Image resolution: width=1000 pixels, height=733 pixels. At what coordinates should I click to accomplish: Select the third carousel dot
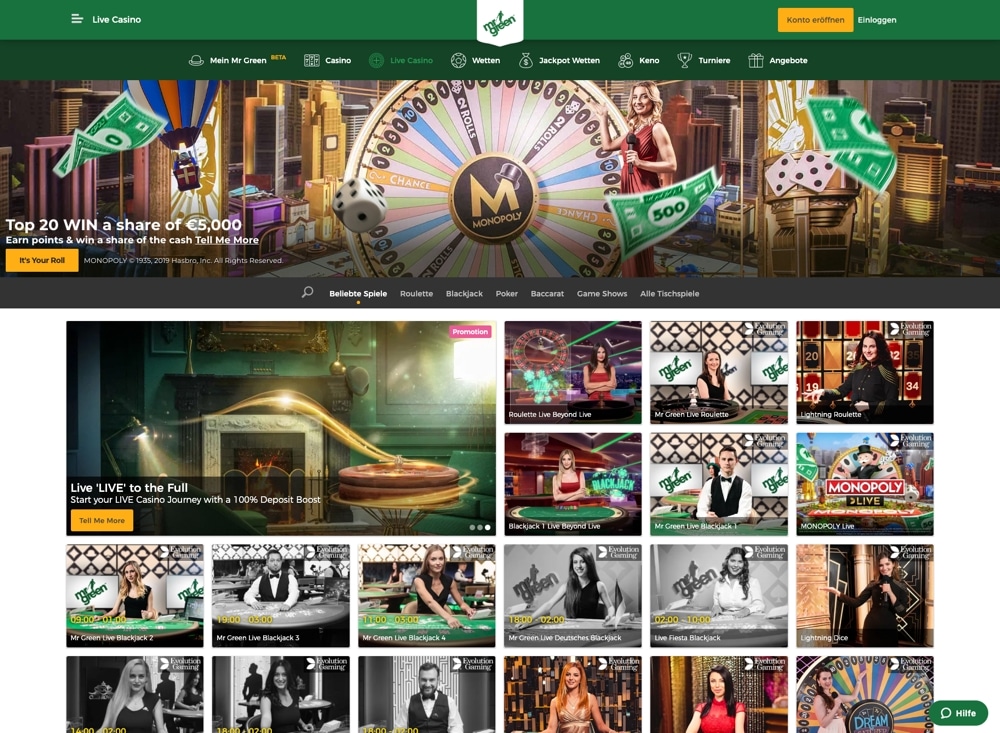[488, 528]
